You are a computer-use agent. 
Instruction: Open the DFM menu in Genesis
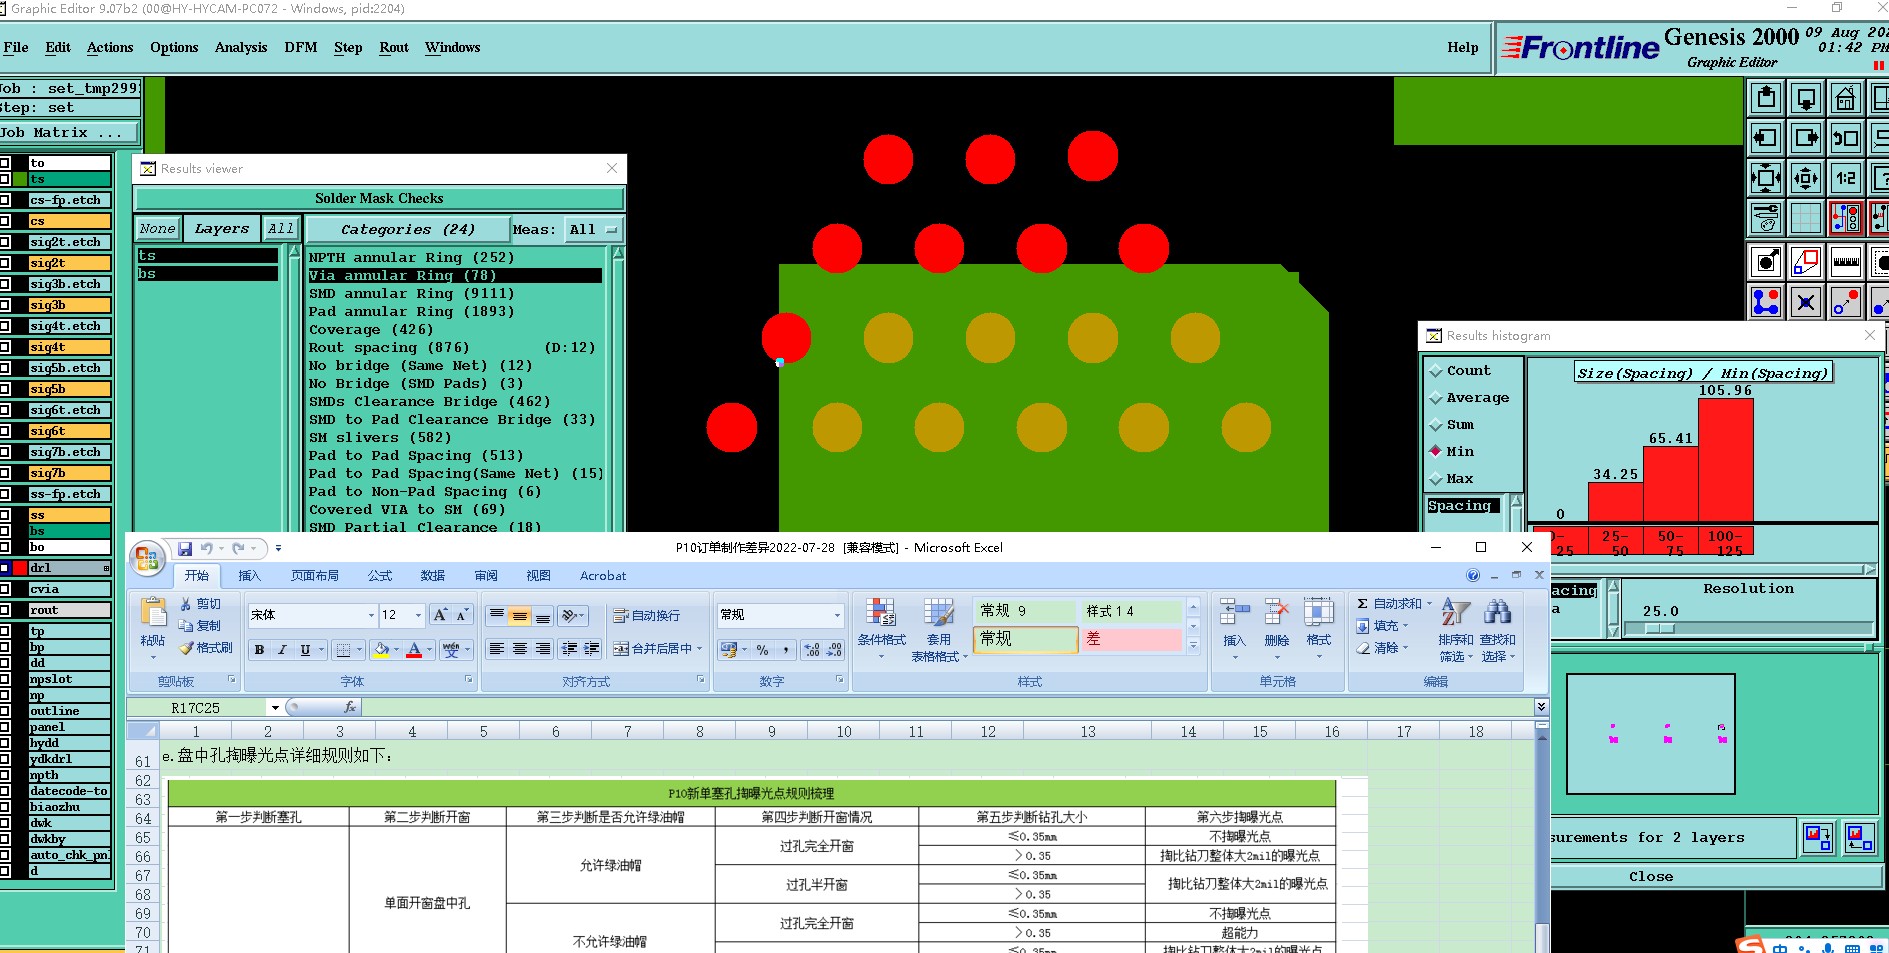pos(300,47)
